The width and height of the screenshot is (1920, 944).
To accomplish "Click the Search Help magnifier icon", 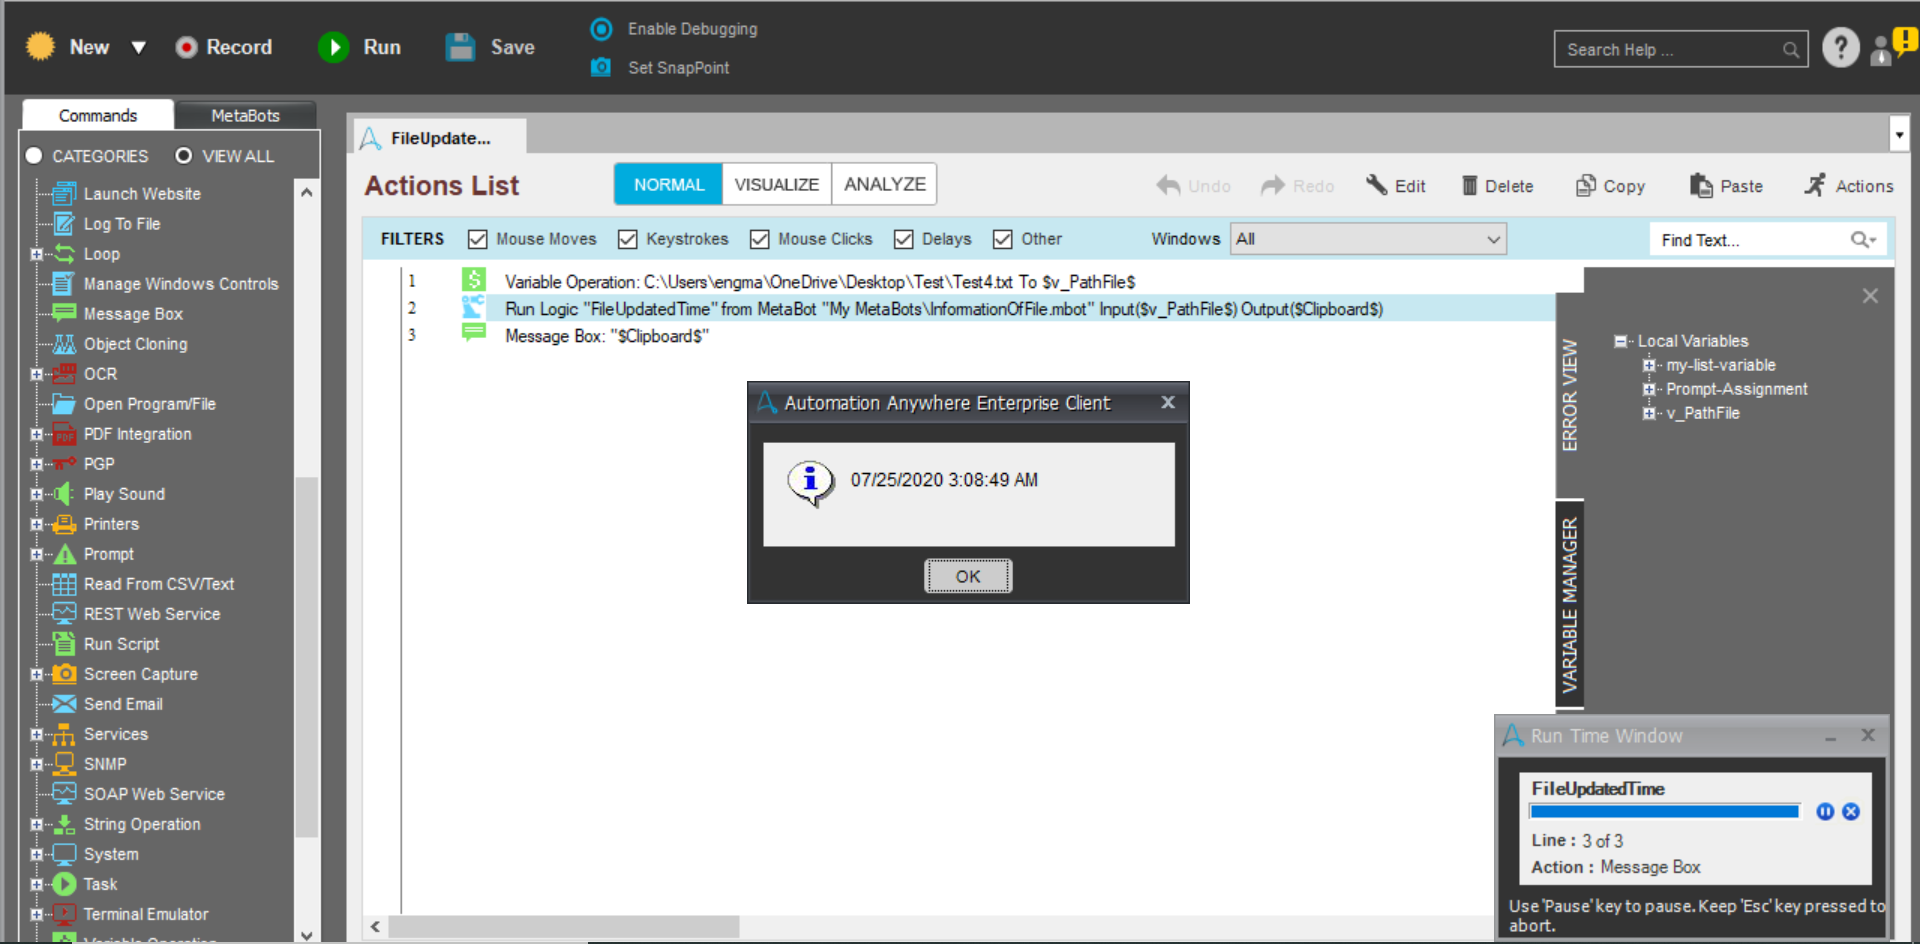I will pos(1790,49).
